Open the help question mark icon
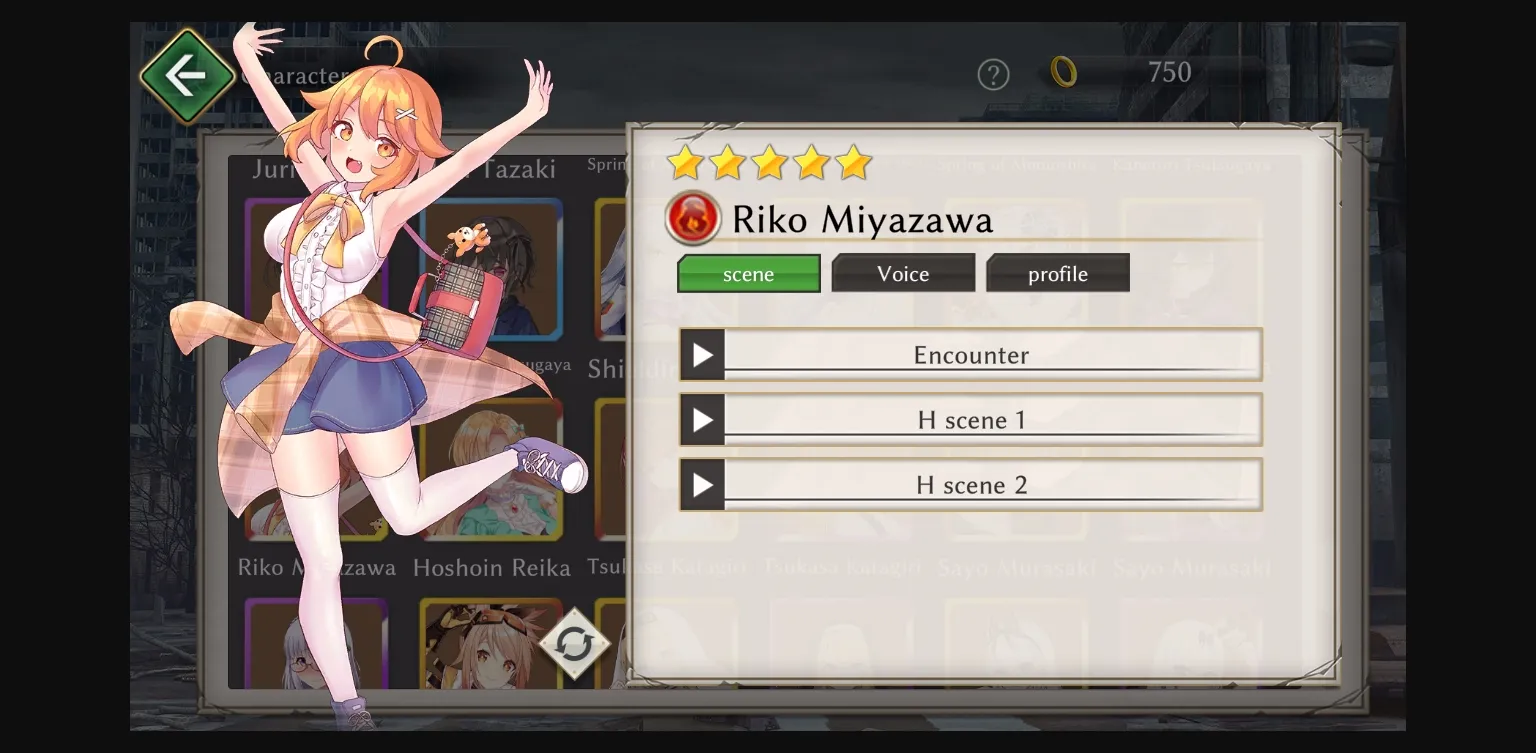The image size is (1536, 753). click(993, 75)
